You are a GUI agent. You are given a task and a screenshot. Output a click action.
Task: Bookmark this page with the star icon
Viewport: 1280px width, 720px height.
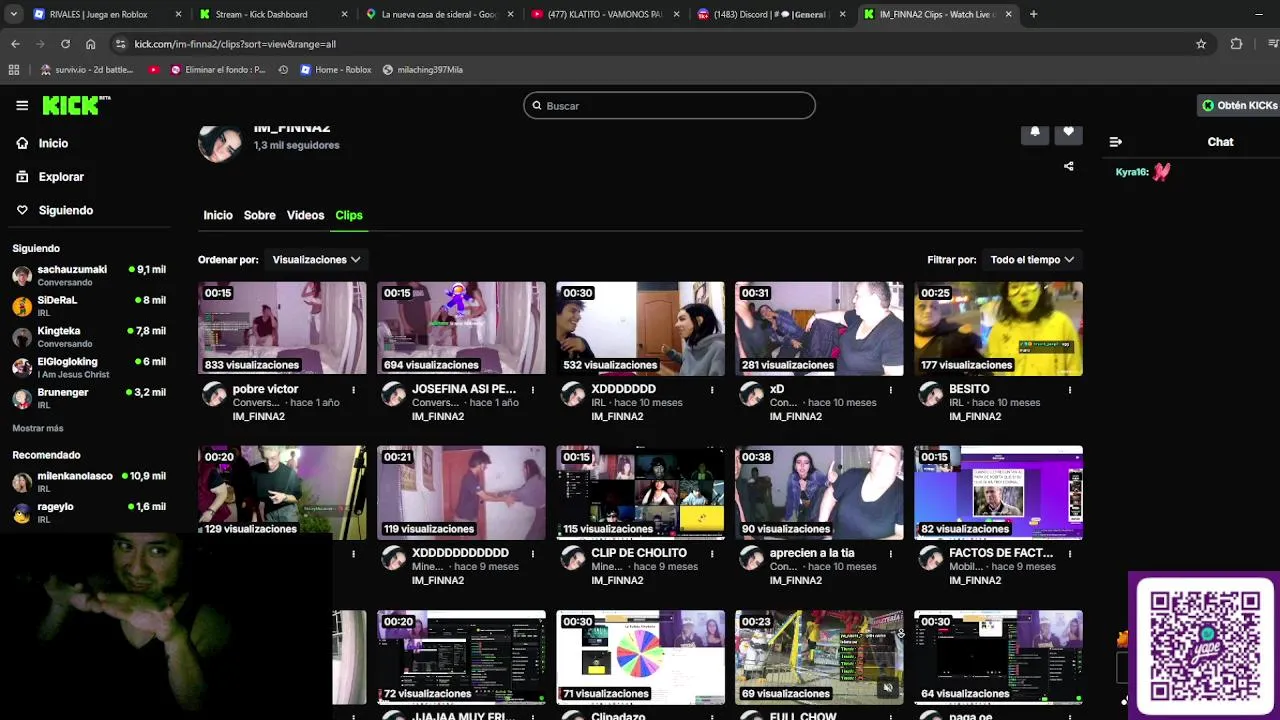[1201, 44]
